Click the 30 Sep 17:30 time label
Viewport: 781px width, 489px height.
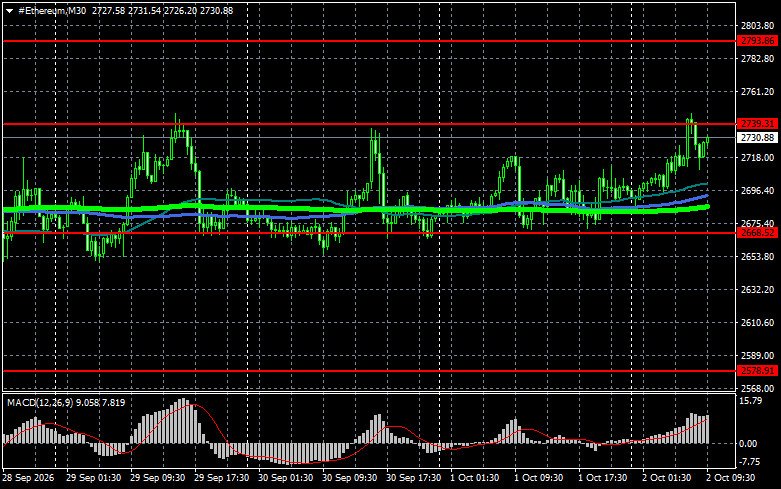coord(413,478)
